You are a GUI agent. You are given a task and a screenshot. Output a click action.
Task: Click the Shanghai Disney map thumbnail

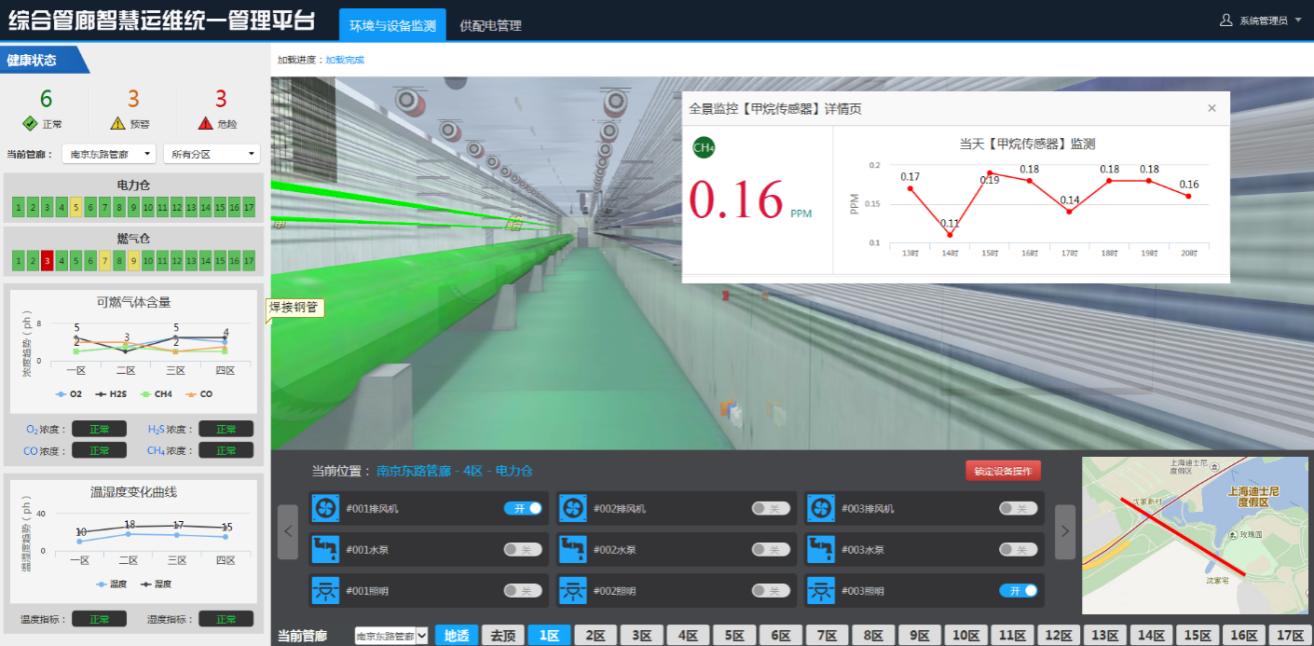(1195, 535)
